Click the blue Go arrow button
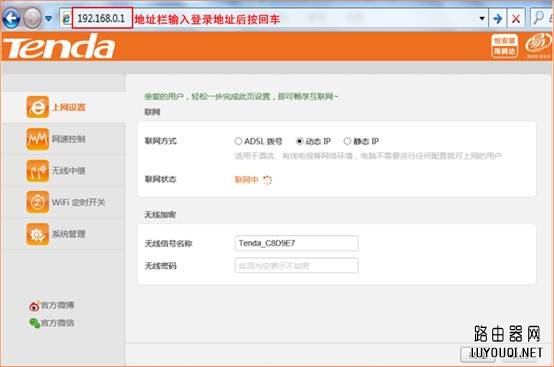This screenshot has width=554, height=367. 497,18
